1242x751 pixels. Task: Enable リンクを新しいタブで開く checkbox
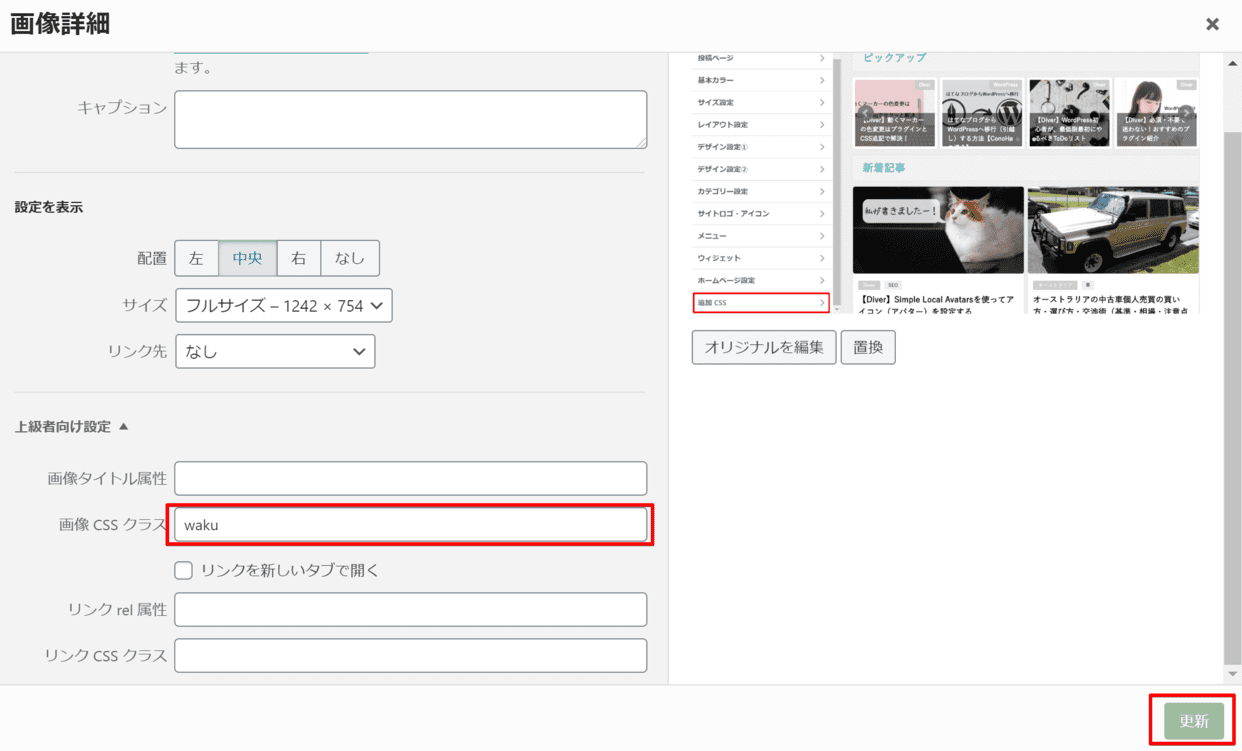(x=184, y=571)
